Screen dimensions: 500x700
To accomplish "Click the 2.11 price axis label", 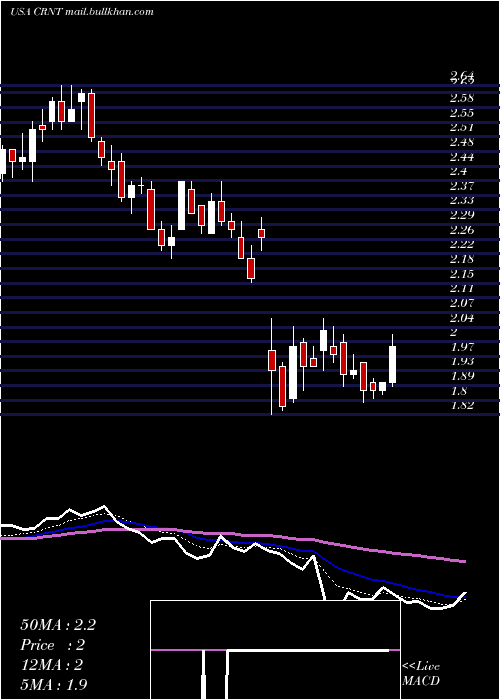I will pos(462,288).
